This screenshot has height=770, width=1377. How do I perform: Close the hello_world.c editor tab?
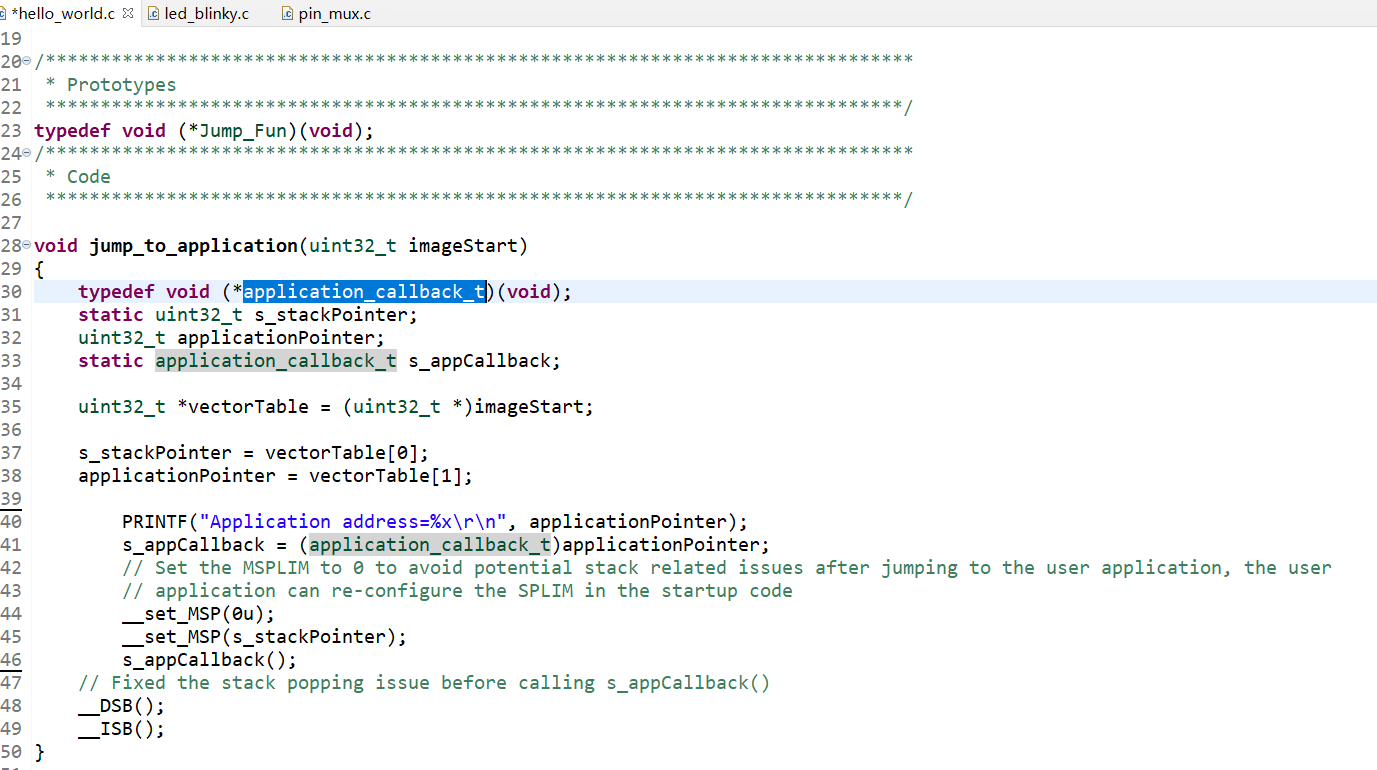(127, 14)
